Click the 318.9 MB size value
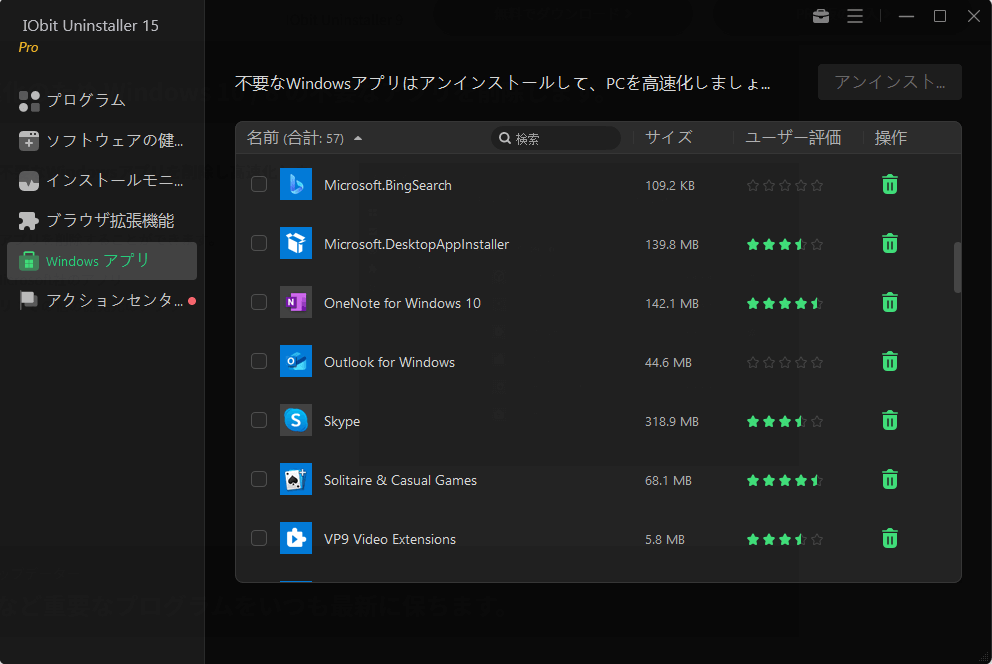The image size is (992, 664). (x=672, y=422)
